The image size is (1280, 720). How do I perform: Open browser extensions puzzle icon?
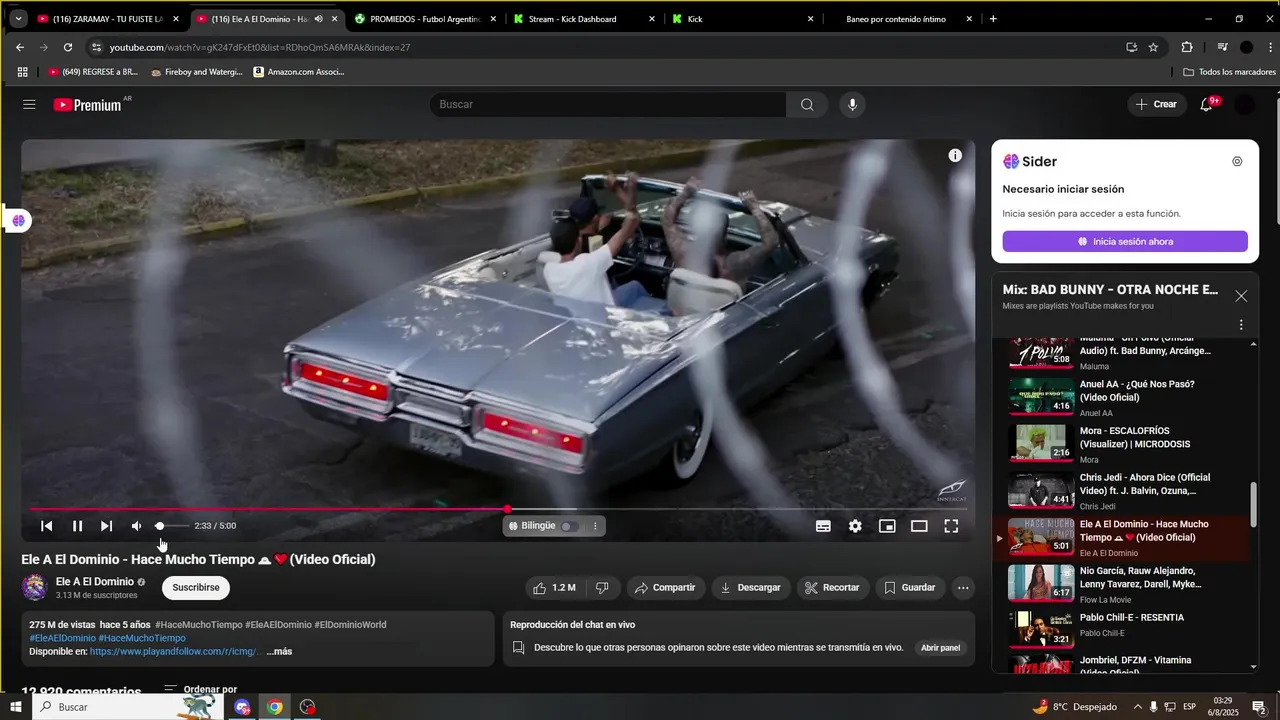(x=1187, y=47)
